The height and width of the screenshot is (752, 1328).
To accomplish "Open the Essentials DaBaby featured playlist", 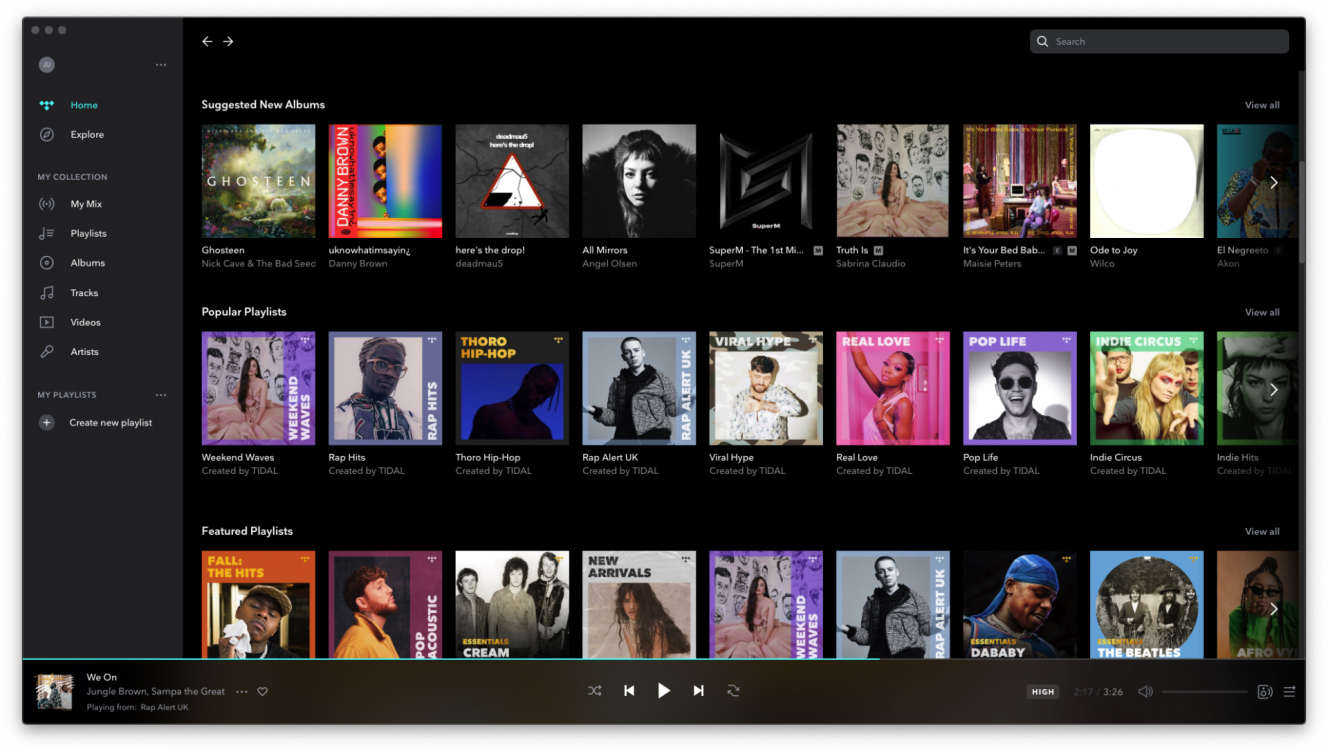I will pyautogui.click(x=1020, y=604).
